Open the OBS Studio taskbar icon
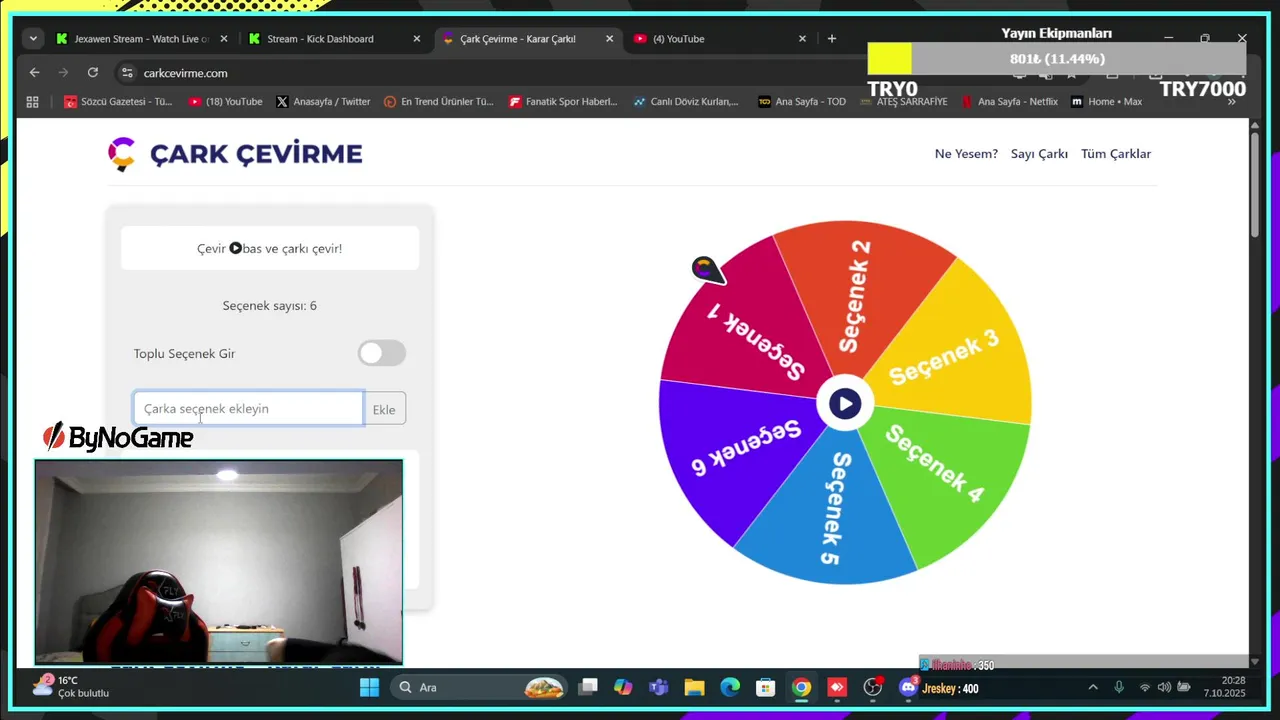 (x=873, y=687)
